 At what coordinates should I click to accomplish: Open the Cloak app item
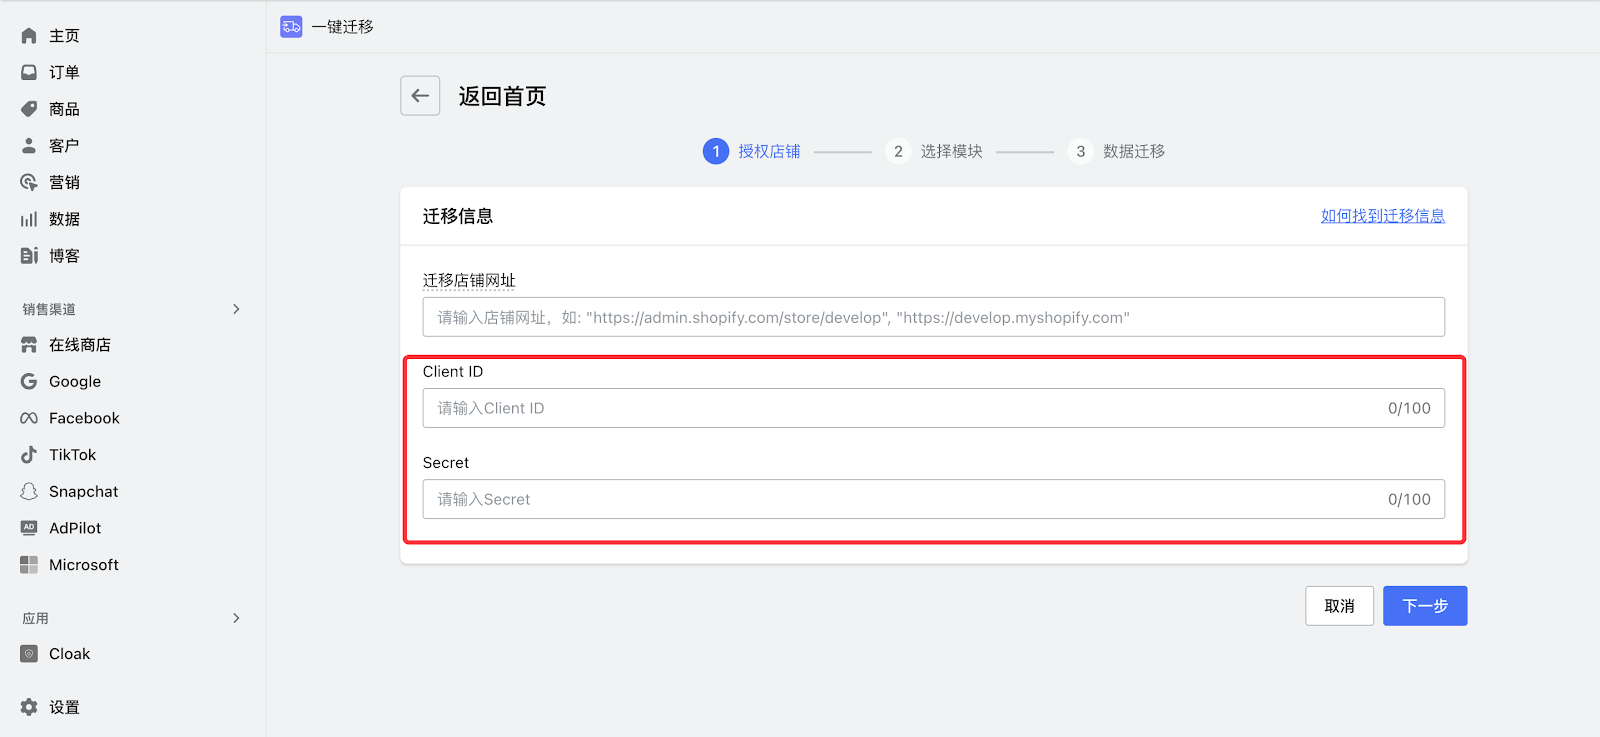[69, 654]
